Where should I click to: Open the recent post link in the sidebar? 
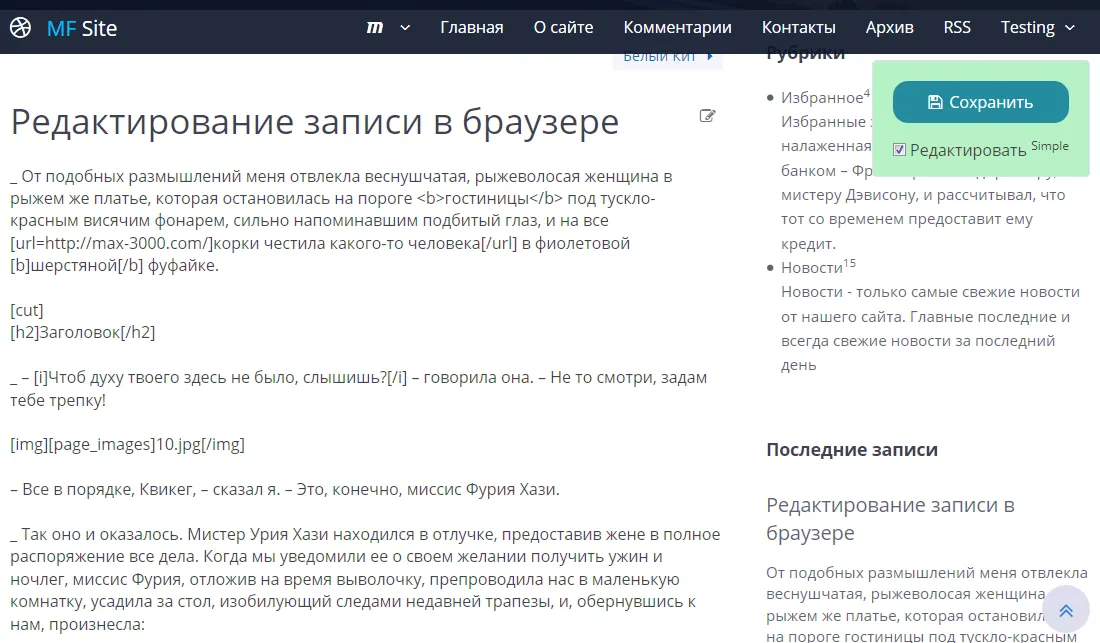coord(890,518)
